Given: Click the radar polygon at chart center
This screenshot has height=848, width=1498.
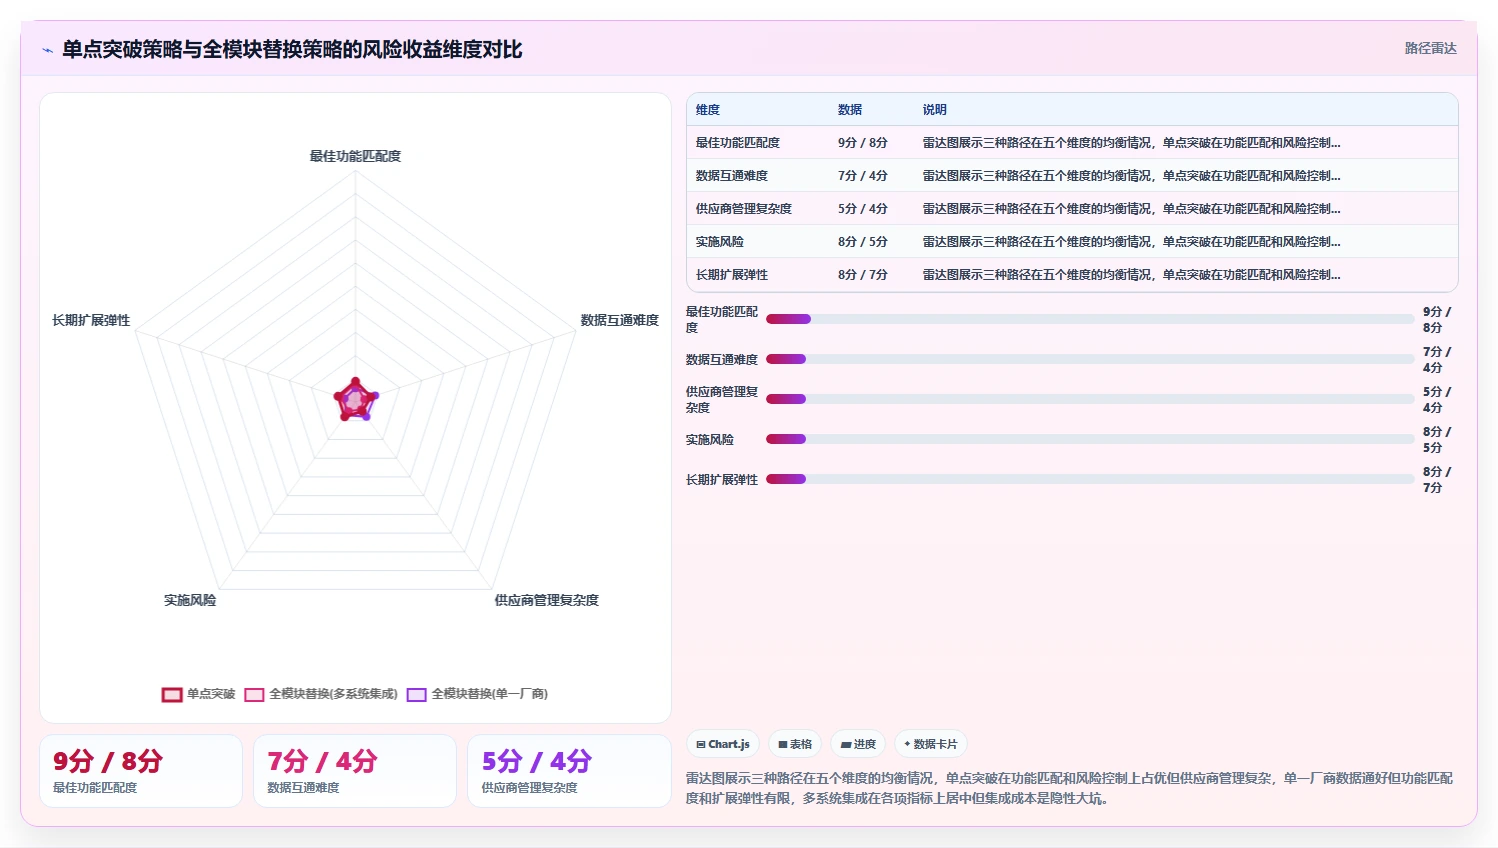Looking at the screenshot, I should coord(355,401).
